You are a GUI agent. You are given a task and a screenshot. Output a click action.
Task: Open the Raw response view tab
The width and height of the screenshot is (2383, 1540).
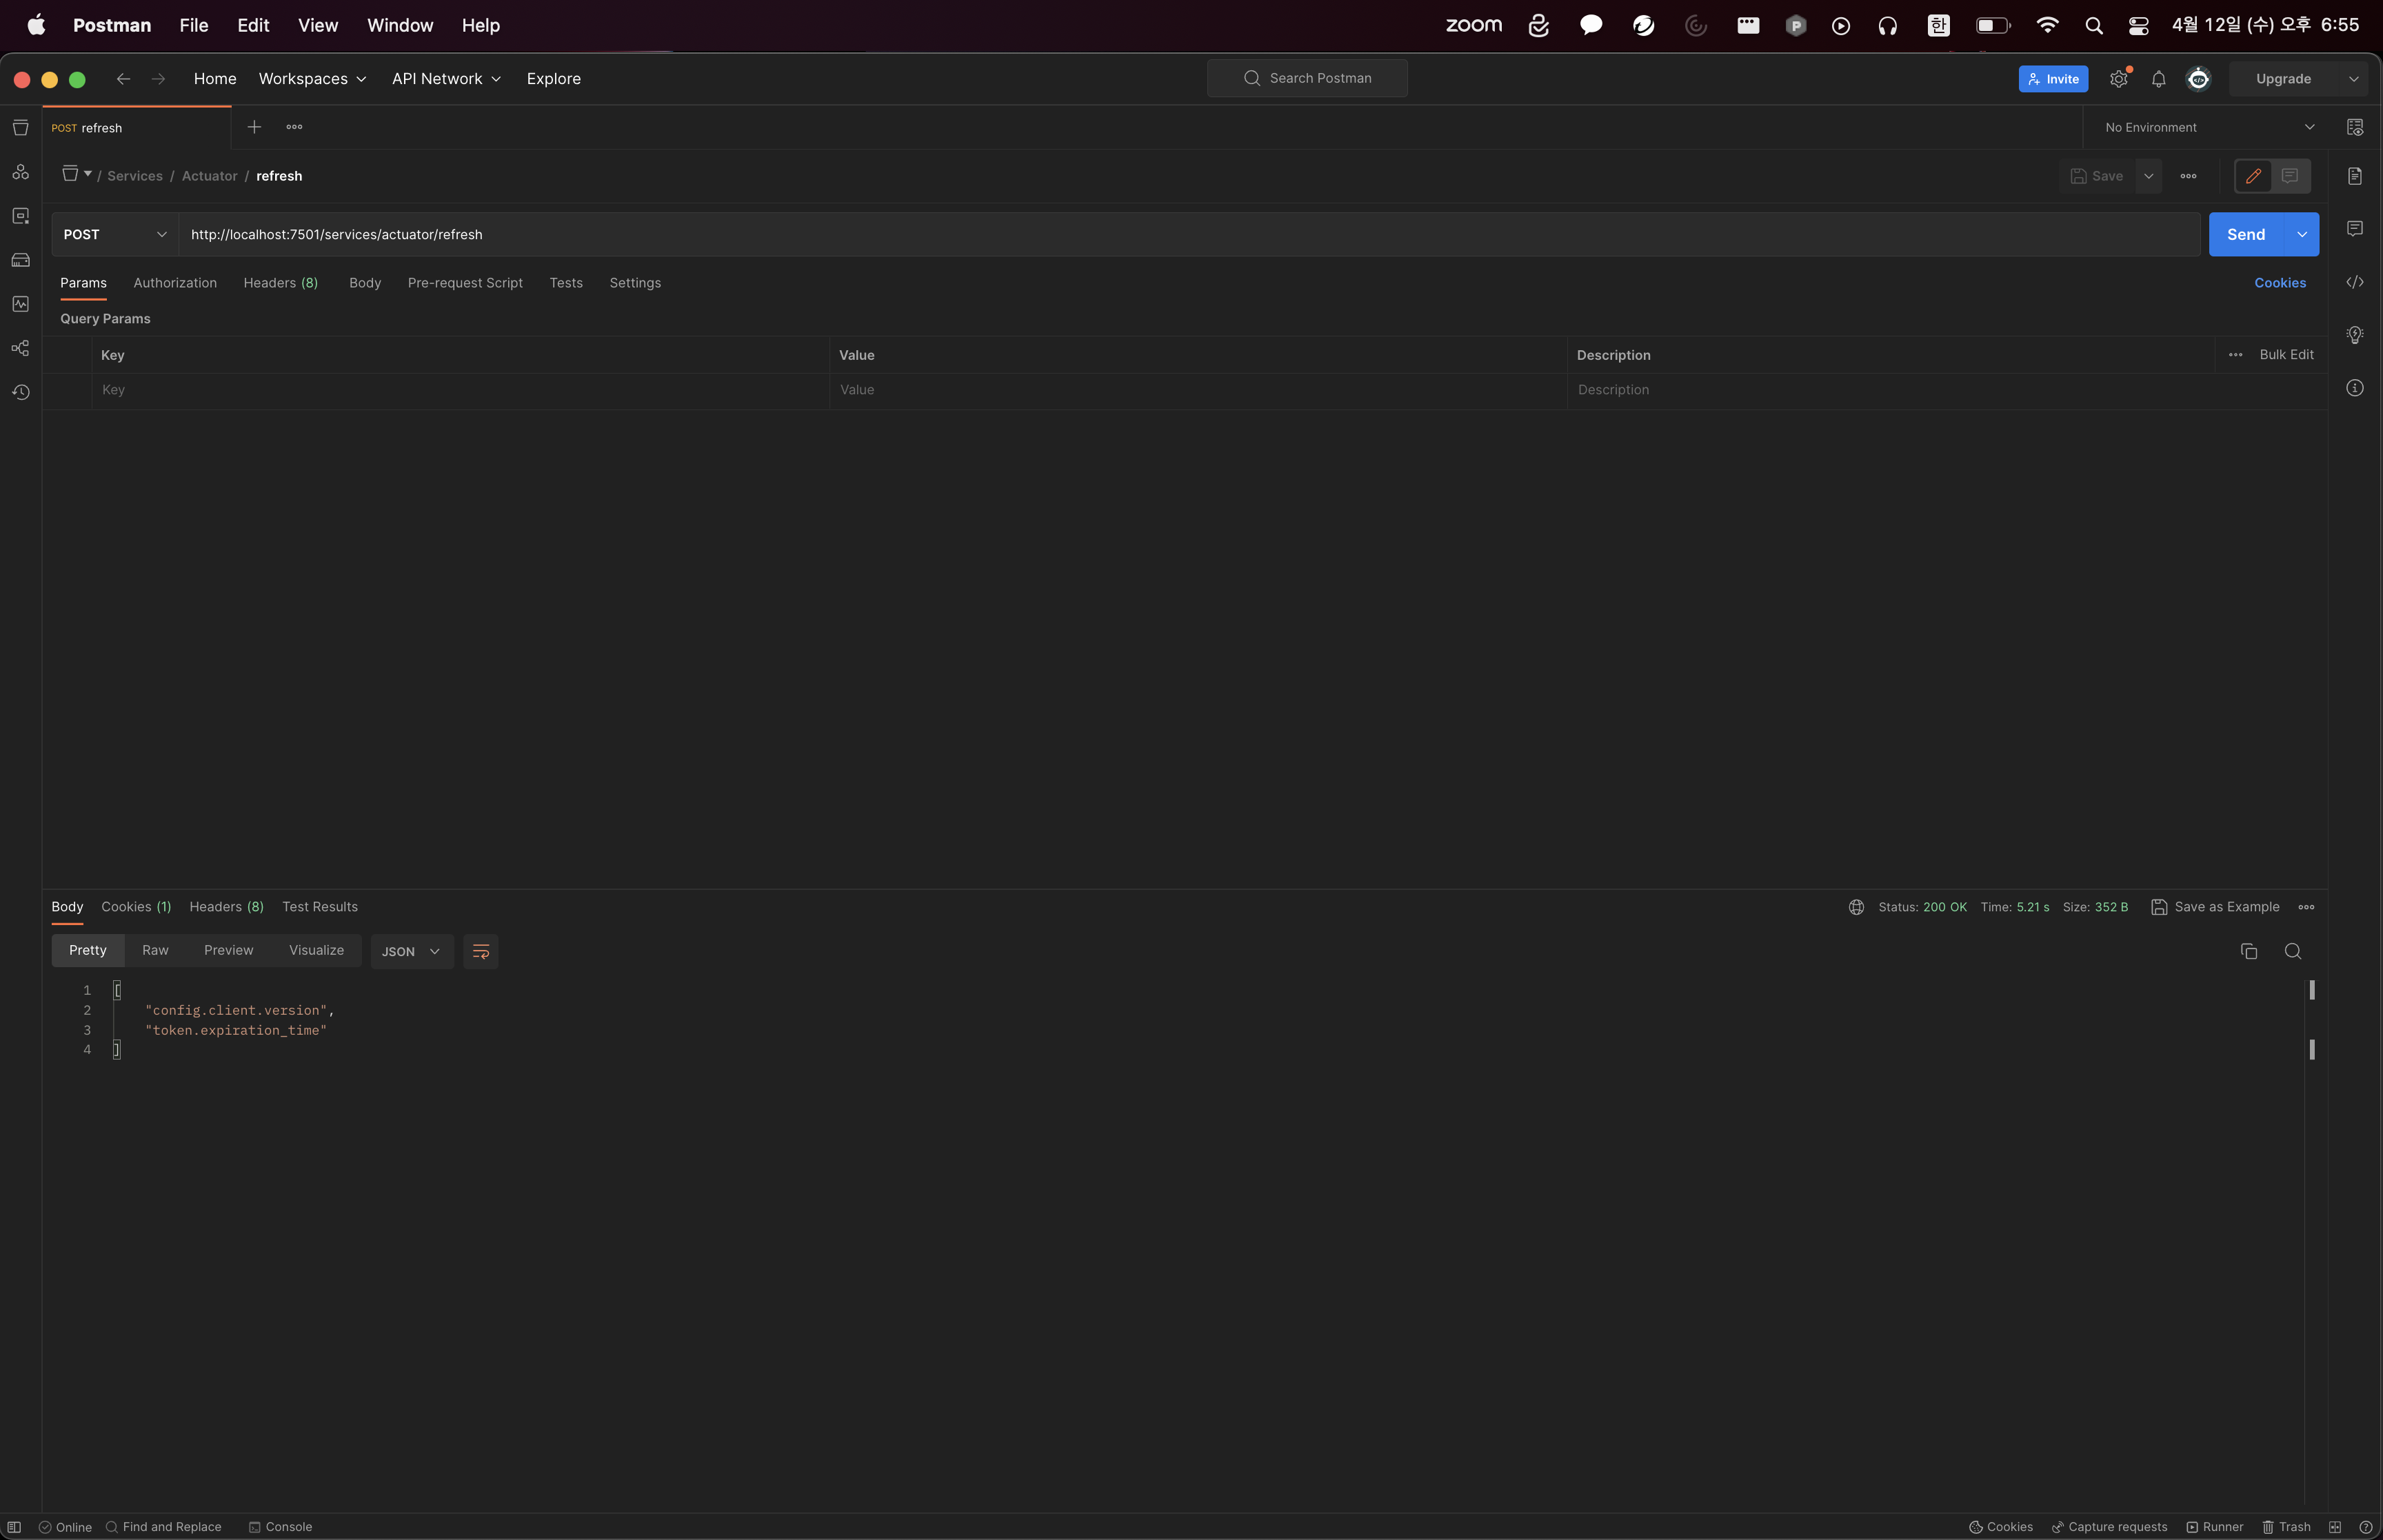coord(155,950)
